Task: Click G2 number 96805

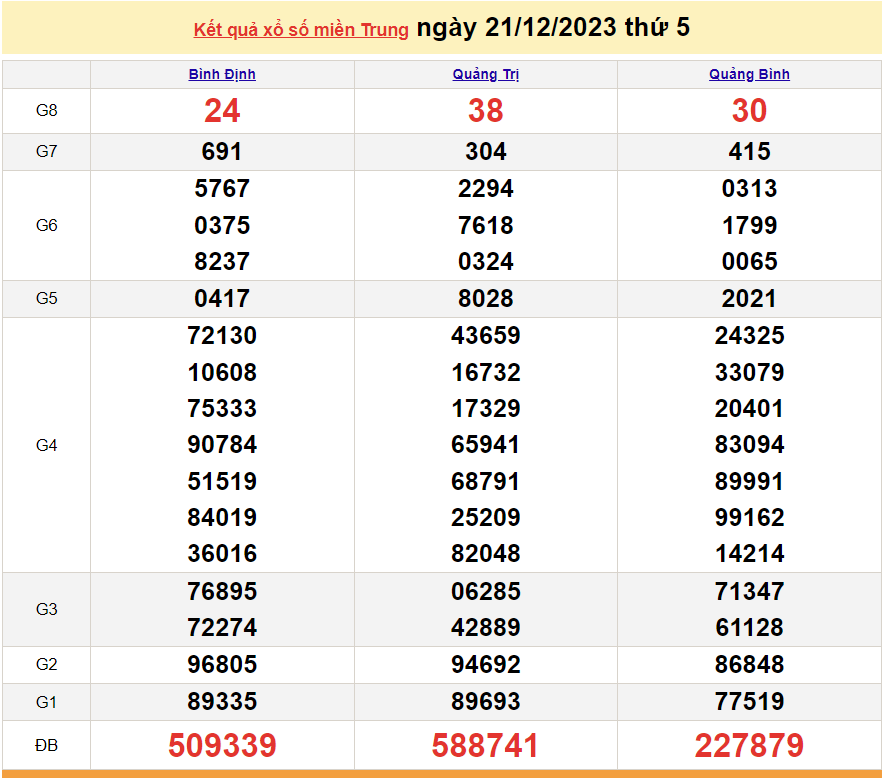Action: [x=222, y=665]
